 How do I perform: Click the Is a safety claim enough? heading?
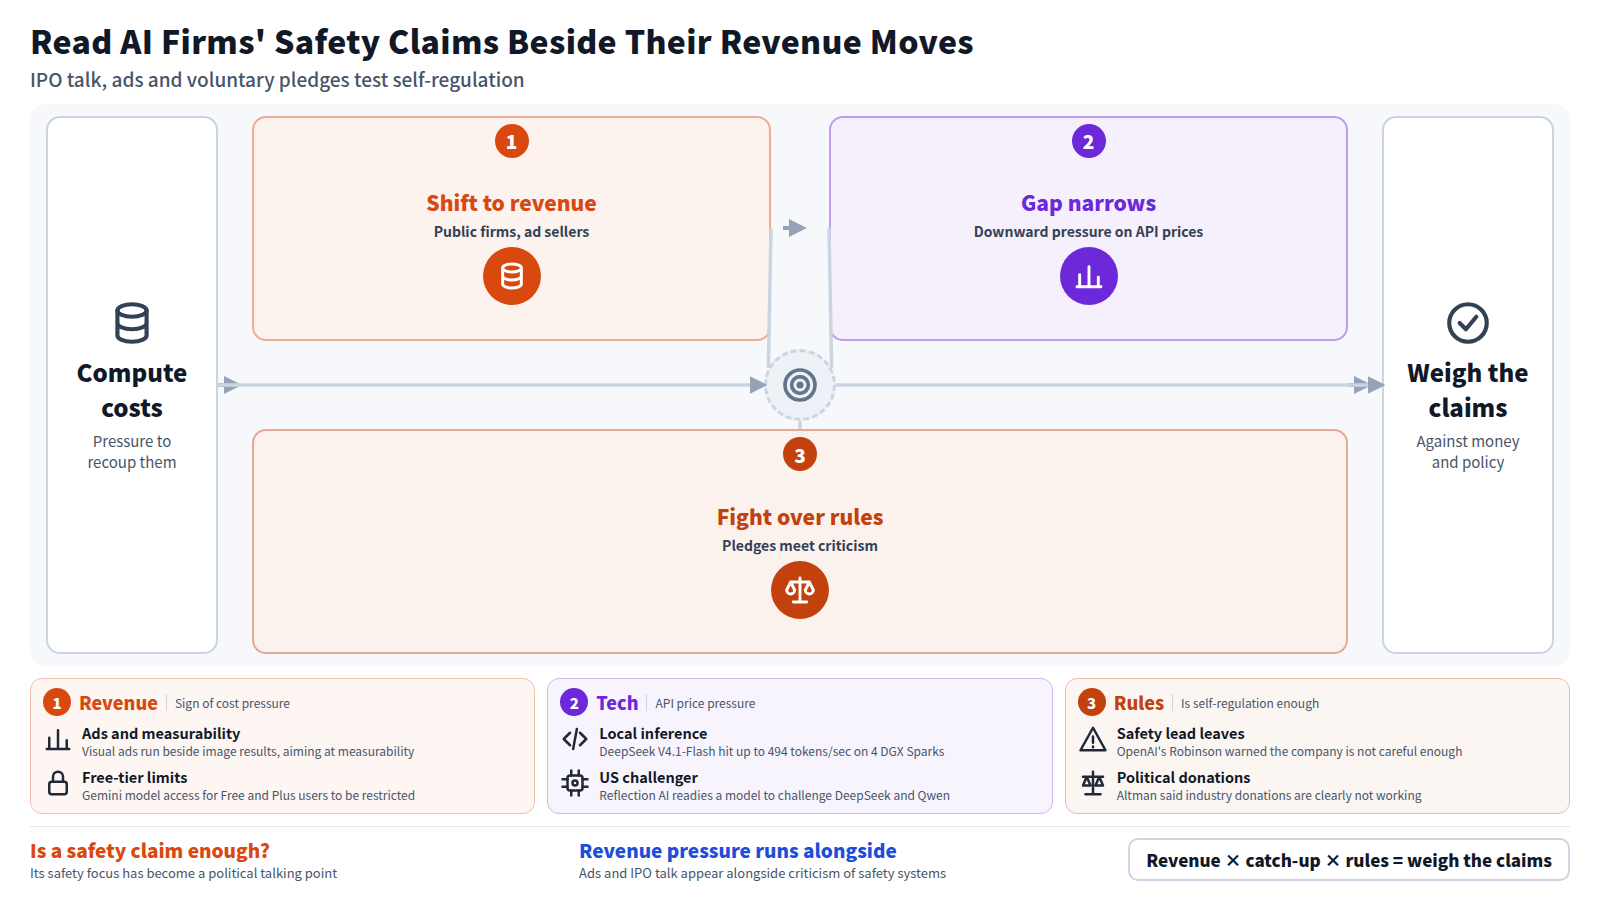click(x=150, y=851)
